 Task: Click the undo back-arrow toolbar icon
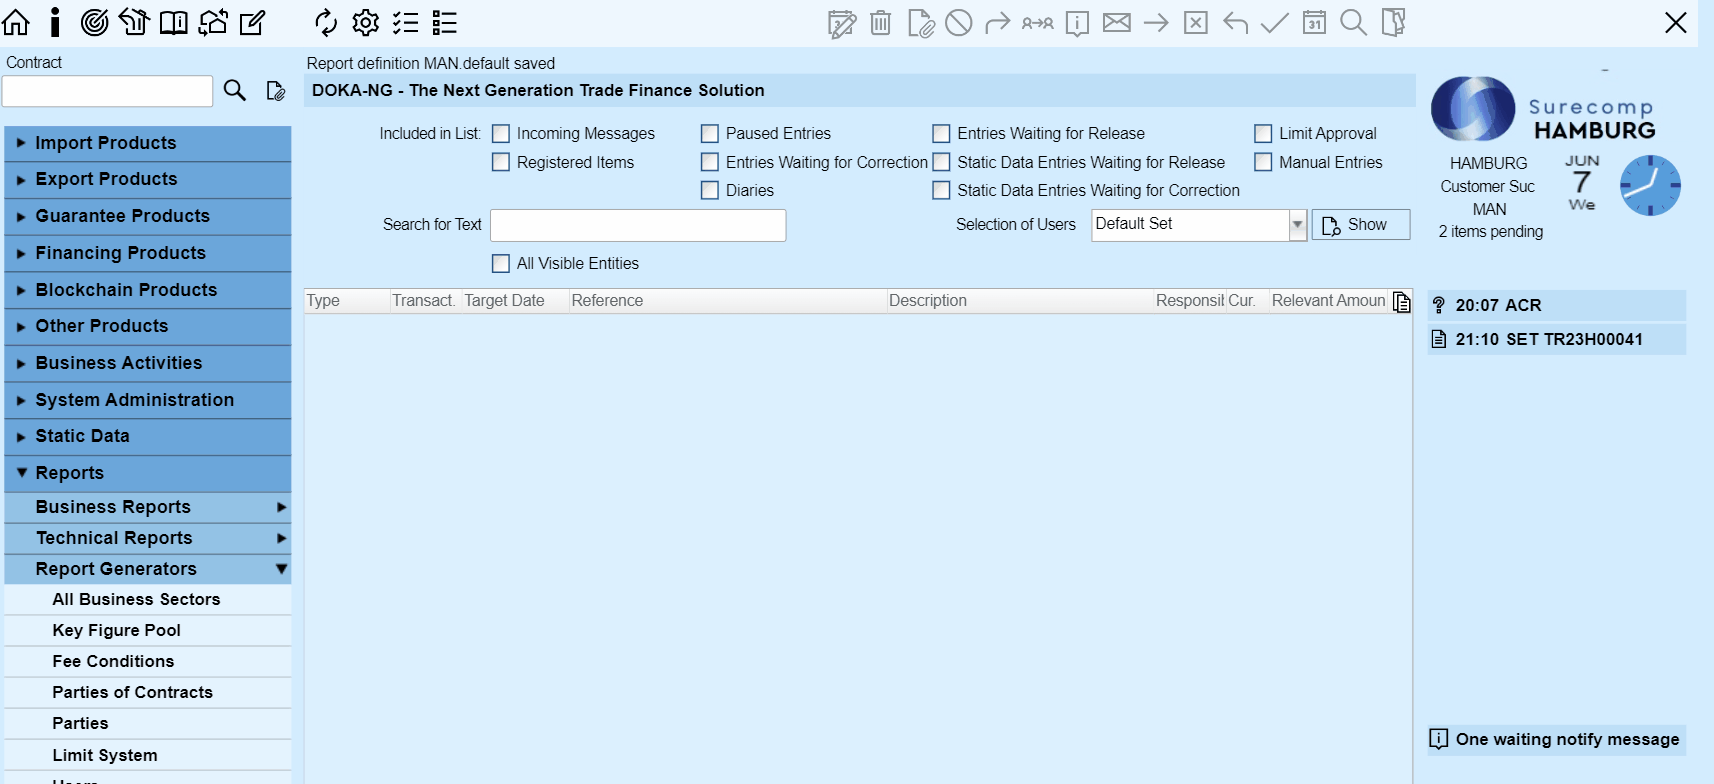[1235, 22]
